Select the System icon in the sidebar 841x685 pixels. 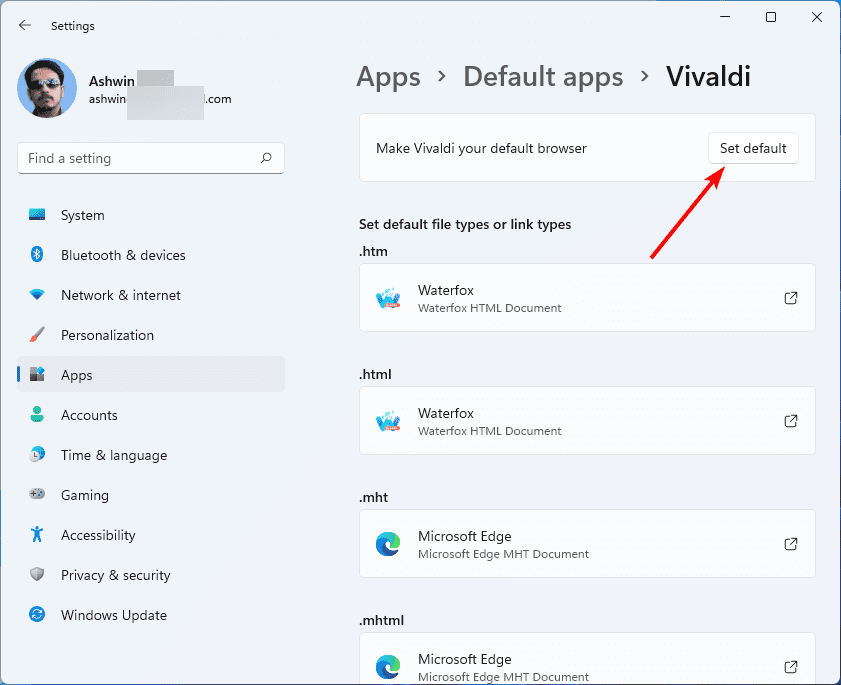(x=37, y=215)
